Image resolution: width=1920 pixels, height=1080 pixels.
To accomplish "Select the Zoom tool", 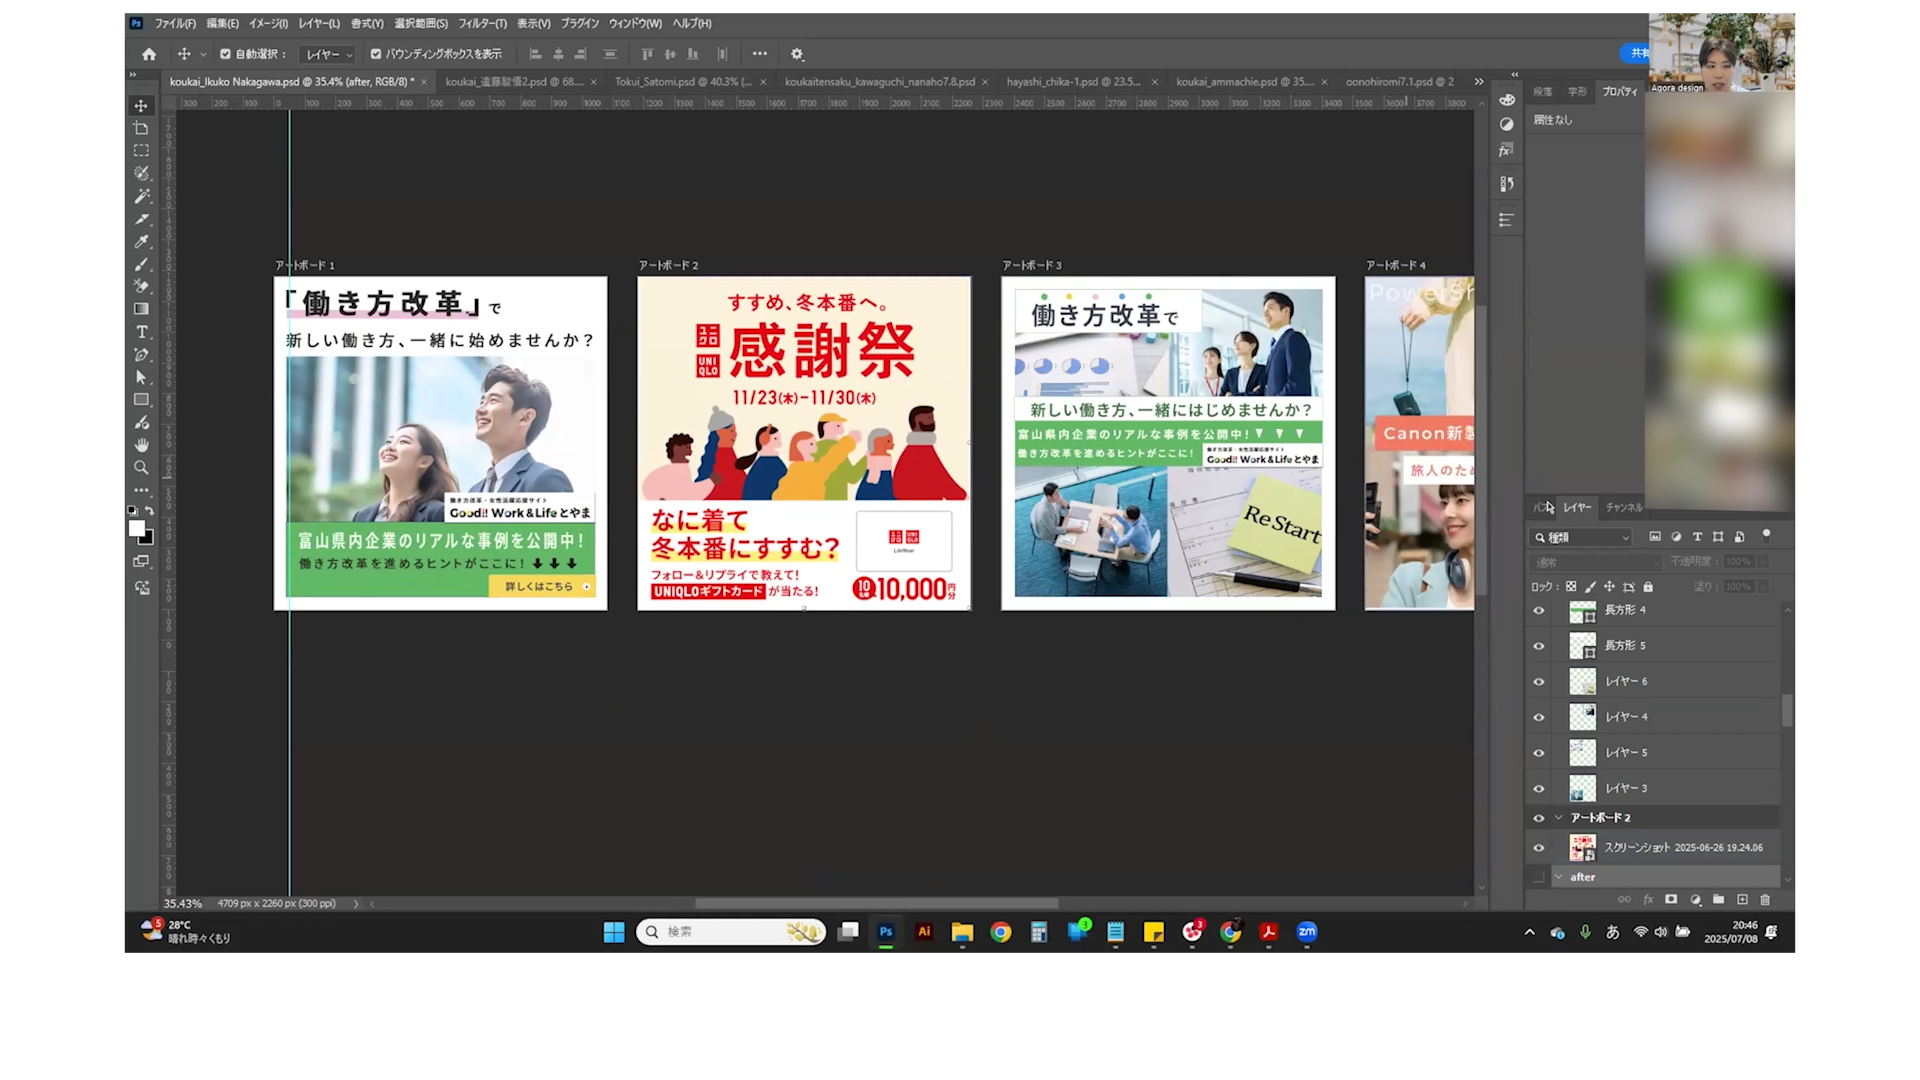I will tap(141, 467).
